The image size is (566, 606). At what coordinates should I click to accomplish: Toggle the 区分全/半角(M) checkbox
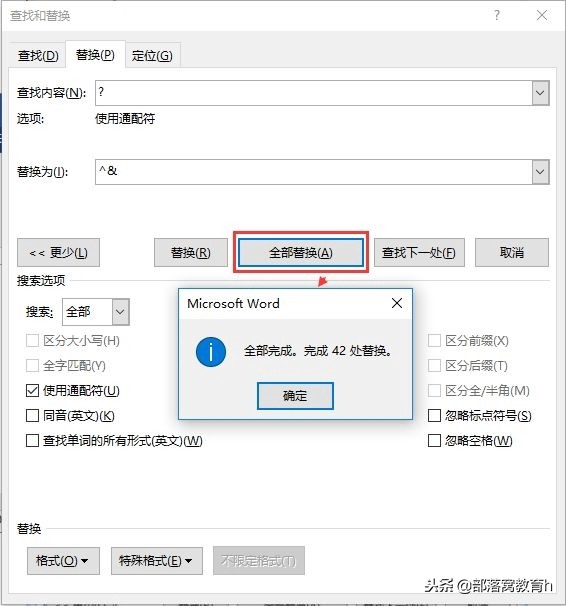[434, 391]
